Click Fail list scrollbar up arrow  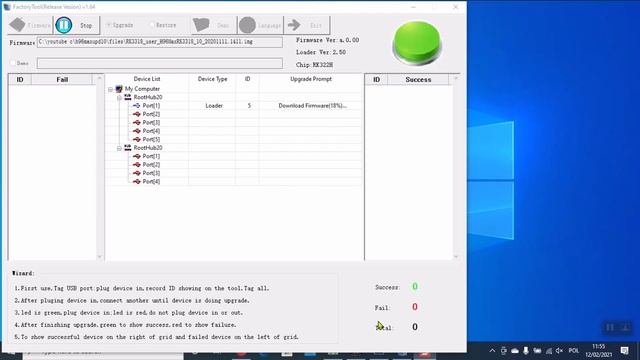99,78
